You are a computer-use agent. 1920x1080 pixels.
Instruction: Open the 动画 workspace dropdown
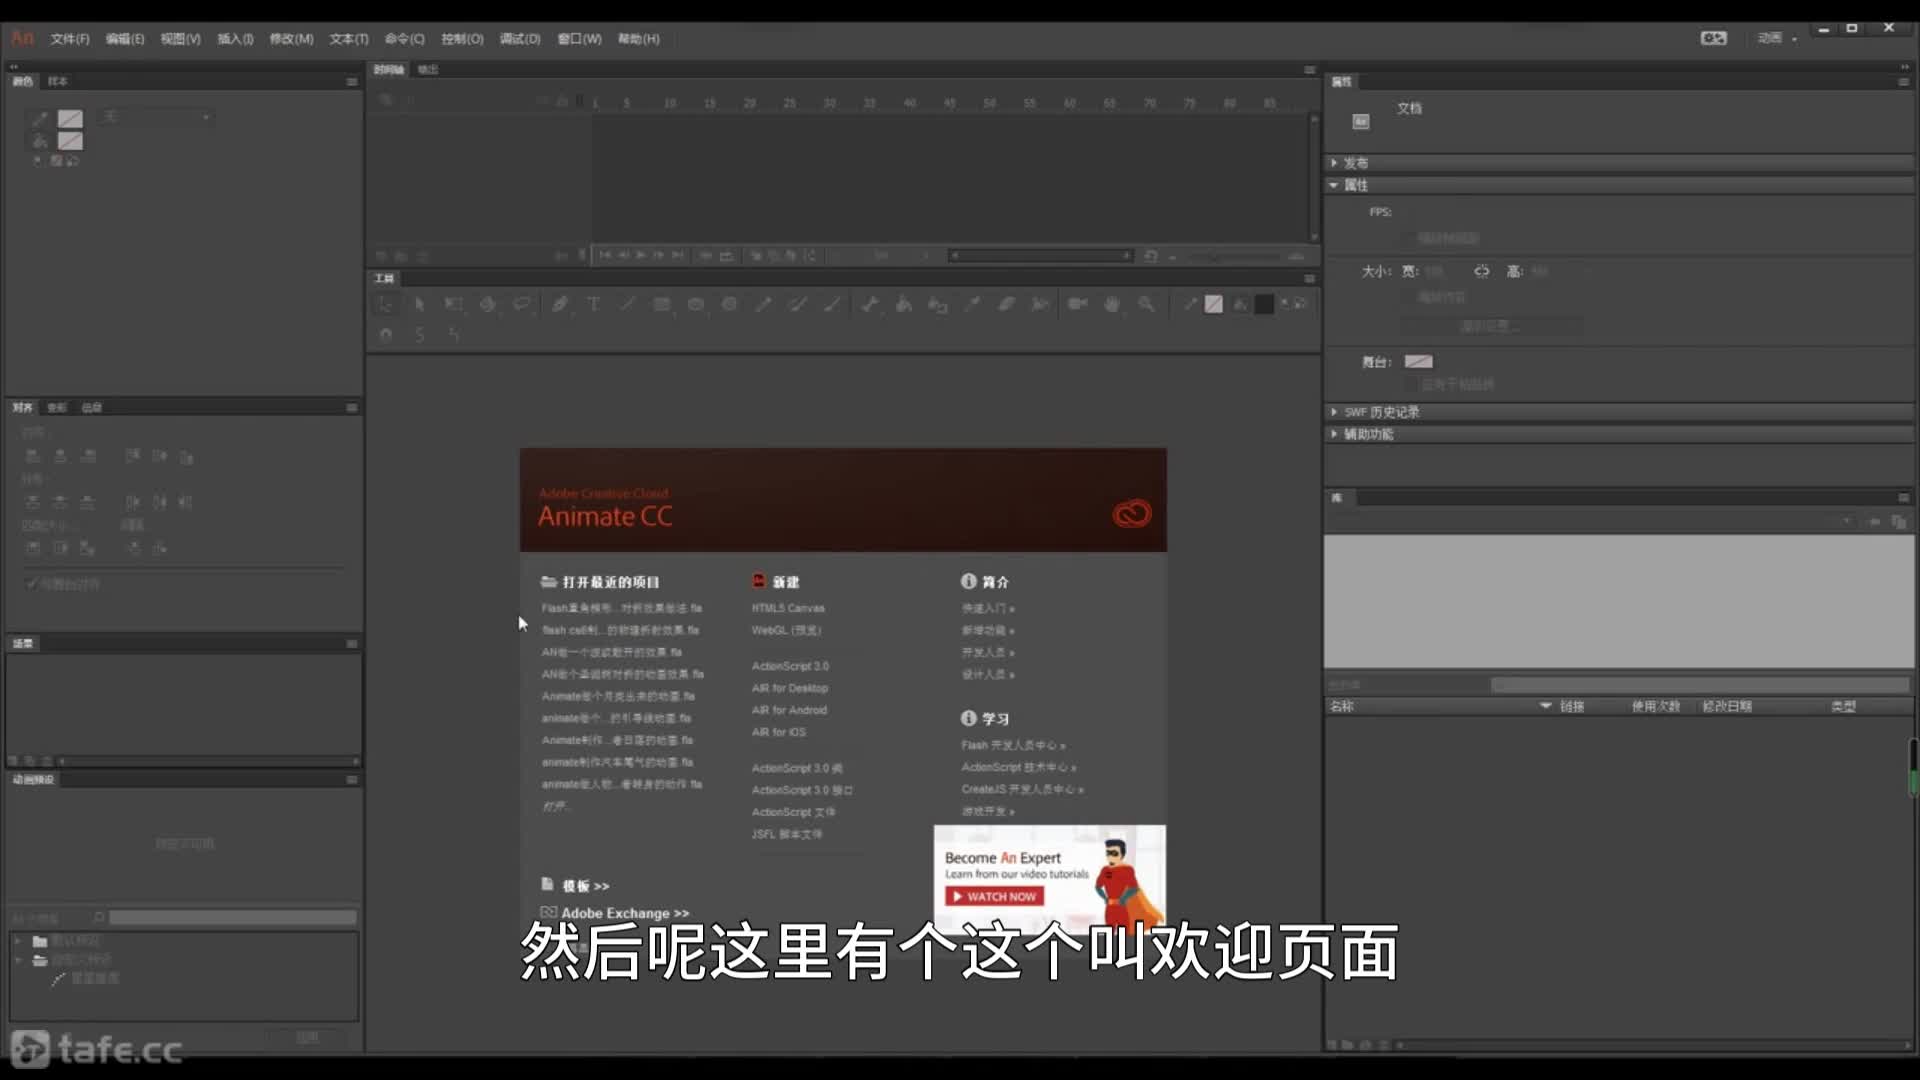pyautogui.click(x=1778, y=38)
